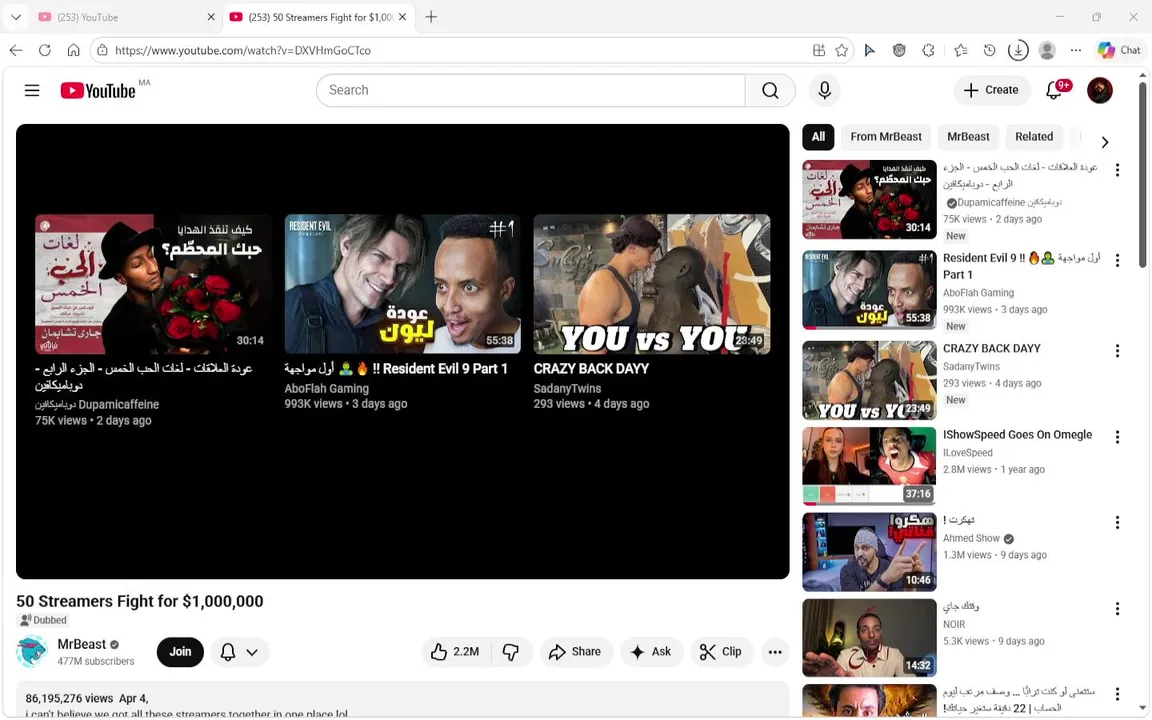This screenshot has height=720, width=1152.
Task: Go back with browser back arrow
Action: click(x=16, y=50)
